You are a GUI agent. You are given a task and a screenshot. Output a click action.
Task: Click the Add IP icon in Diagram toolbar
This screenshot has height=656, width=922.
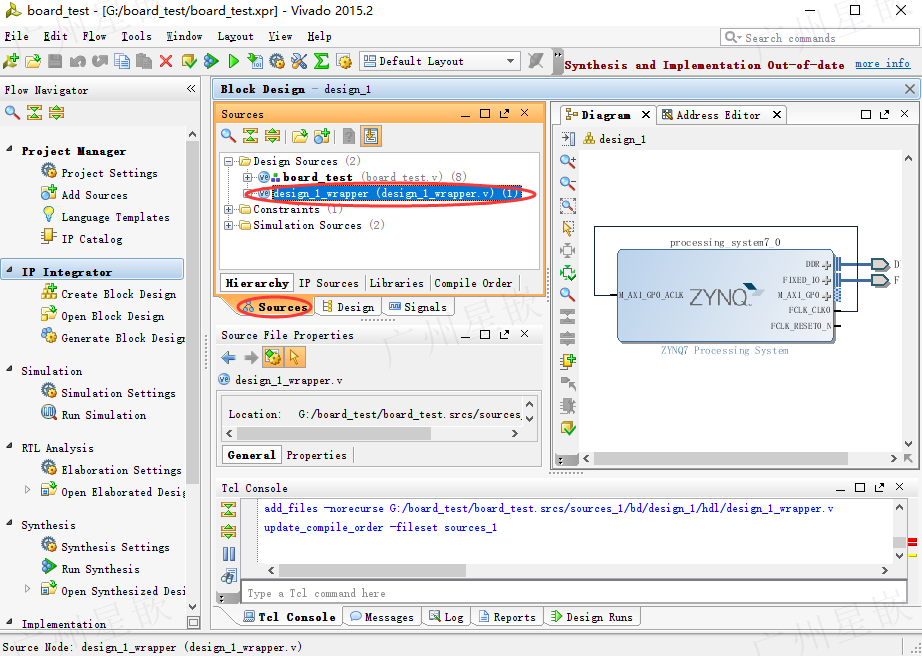click(x=567, y=362)
